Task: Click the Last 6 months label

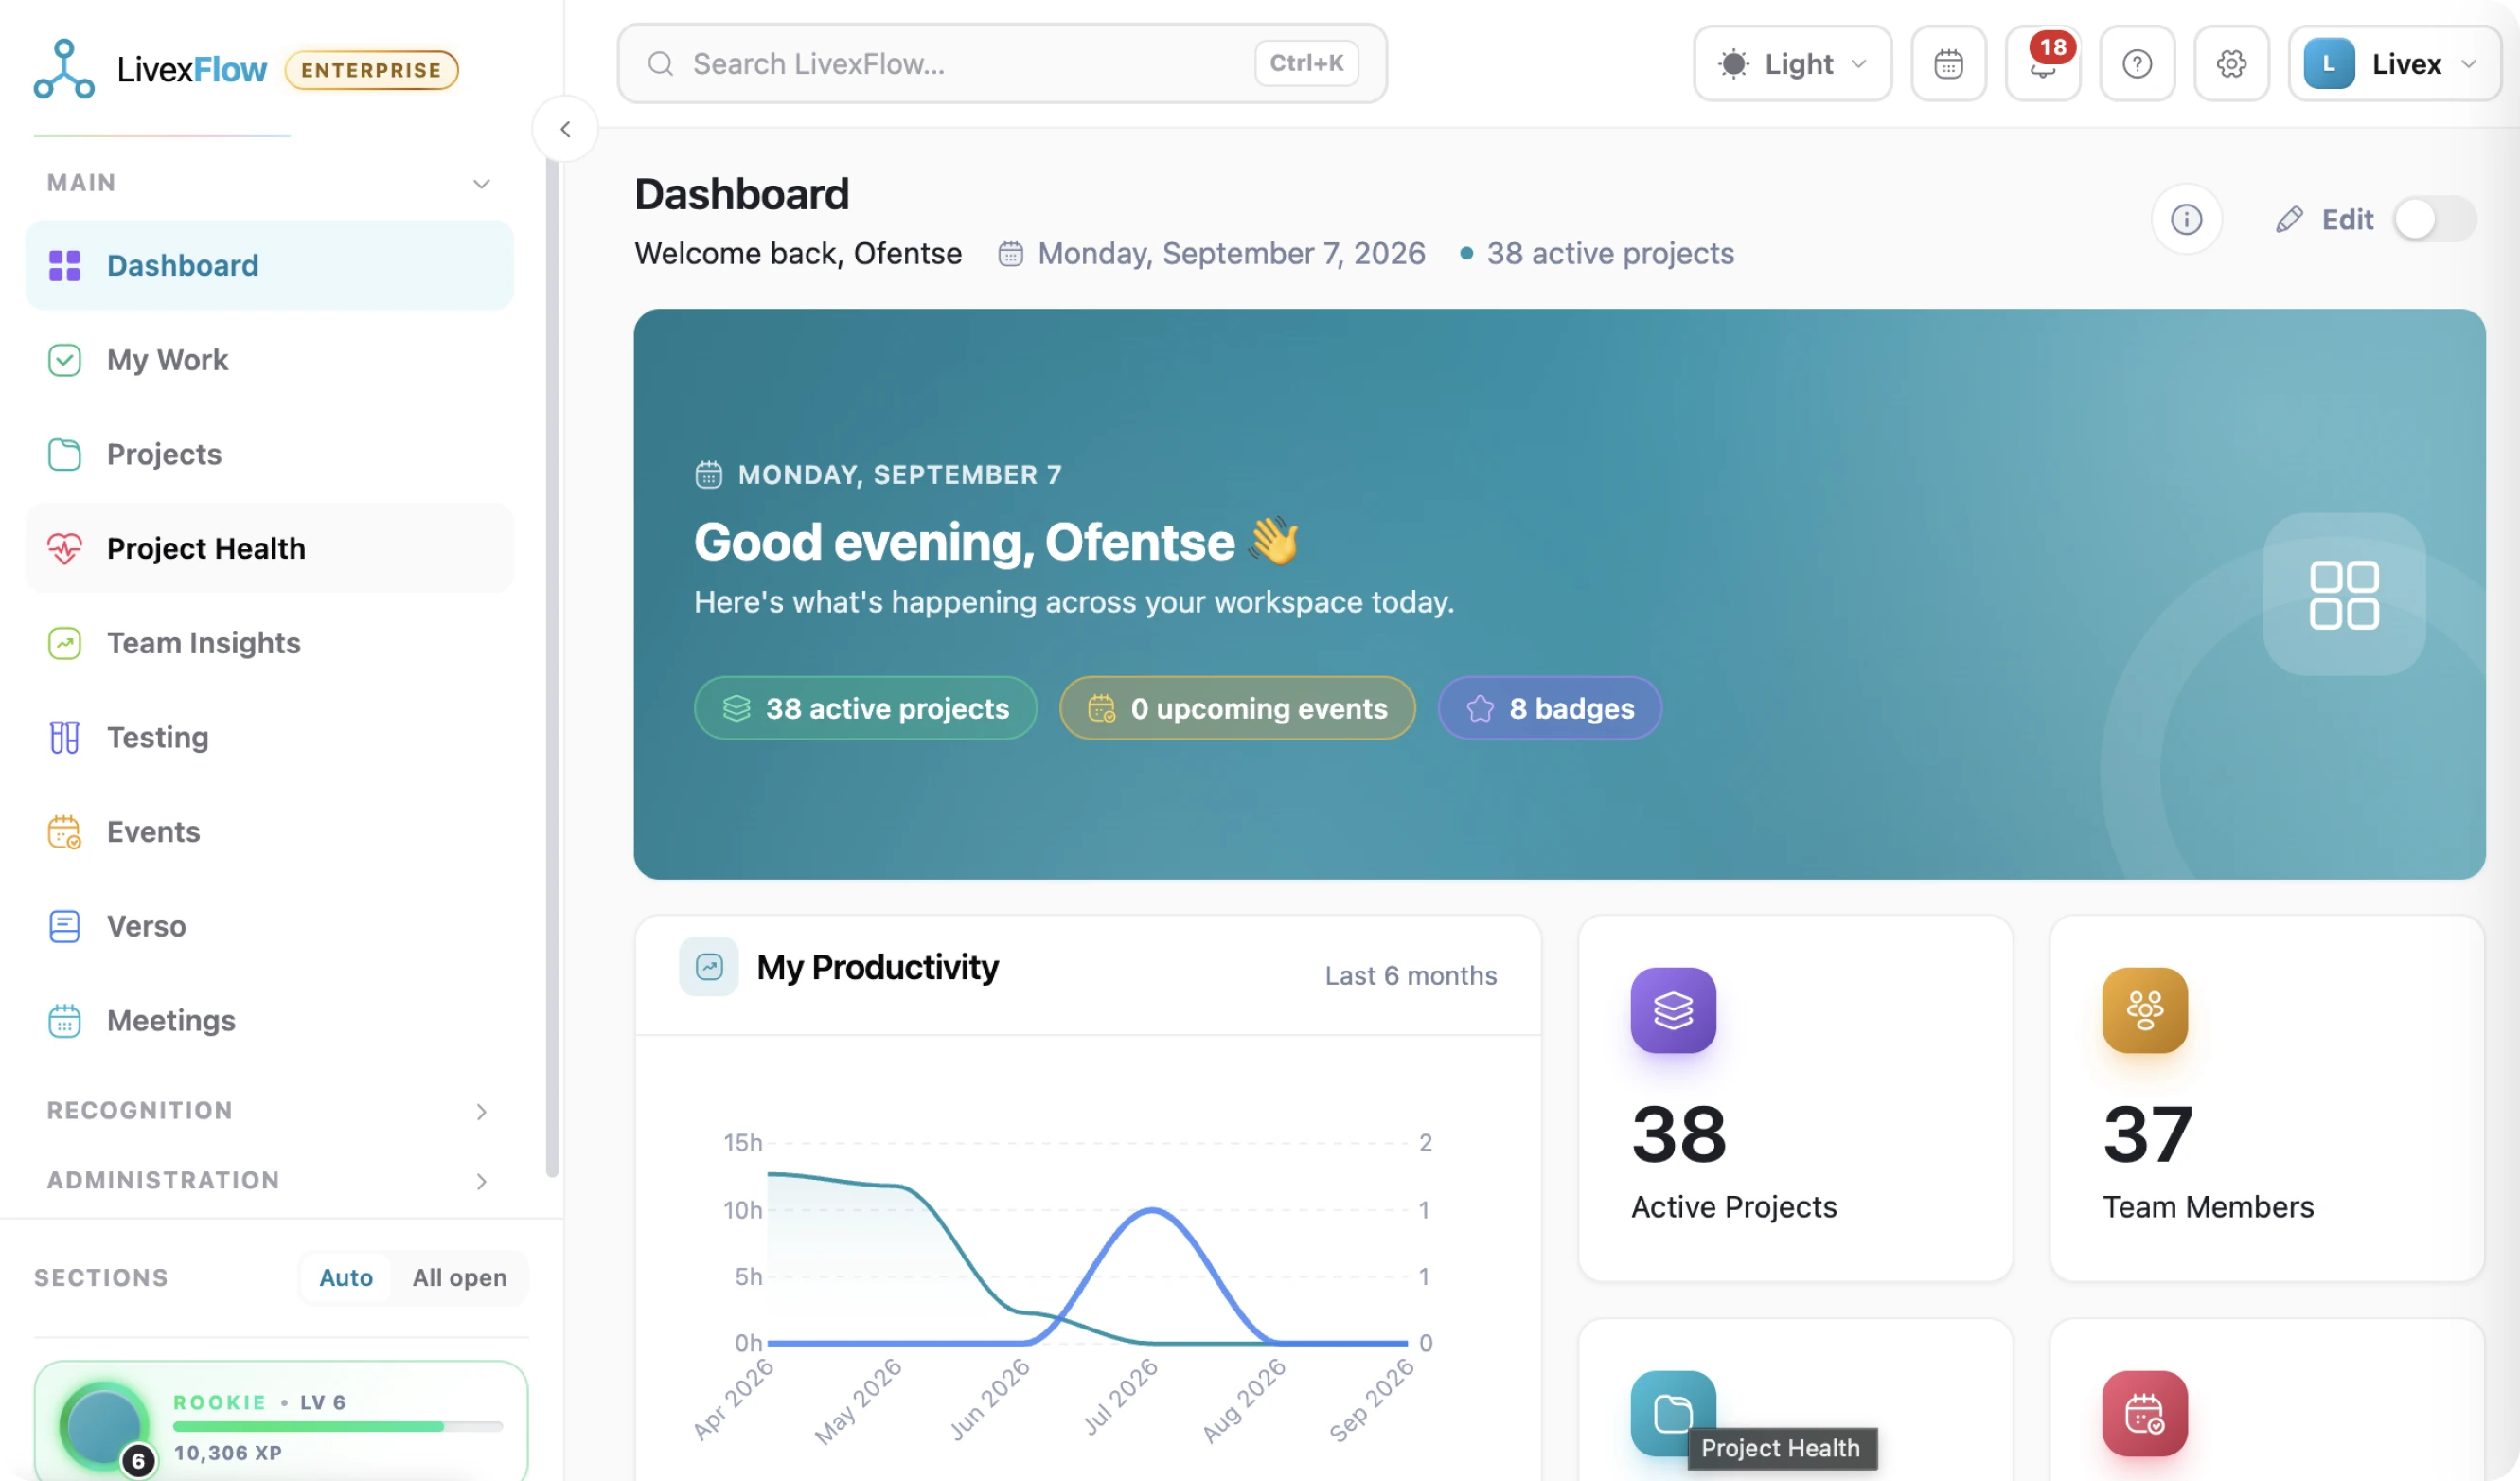Action: 1410,975
